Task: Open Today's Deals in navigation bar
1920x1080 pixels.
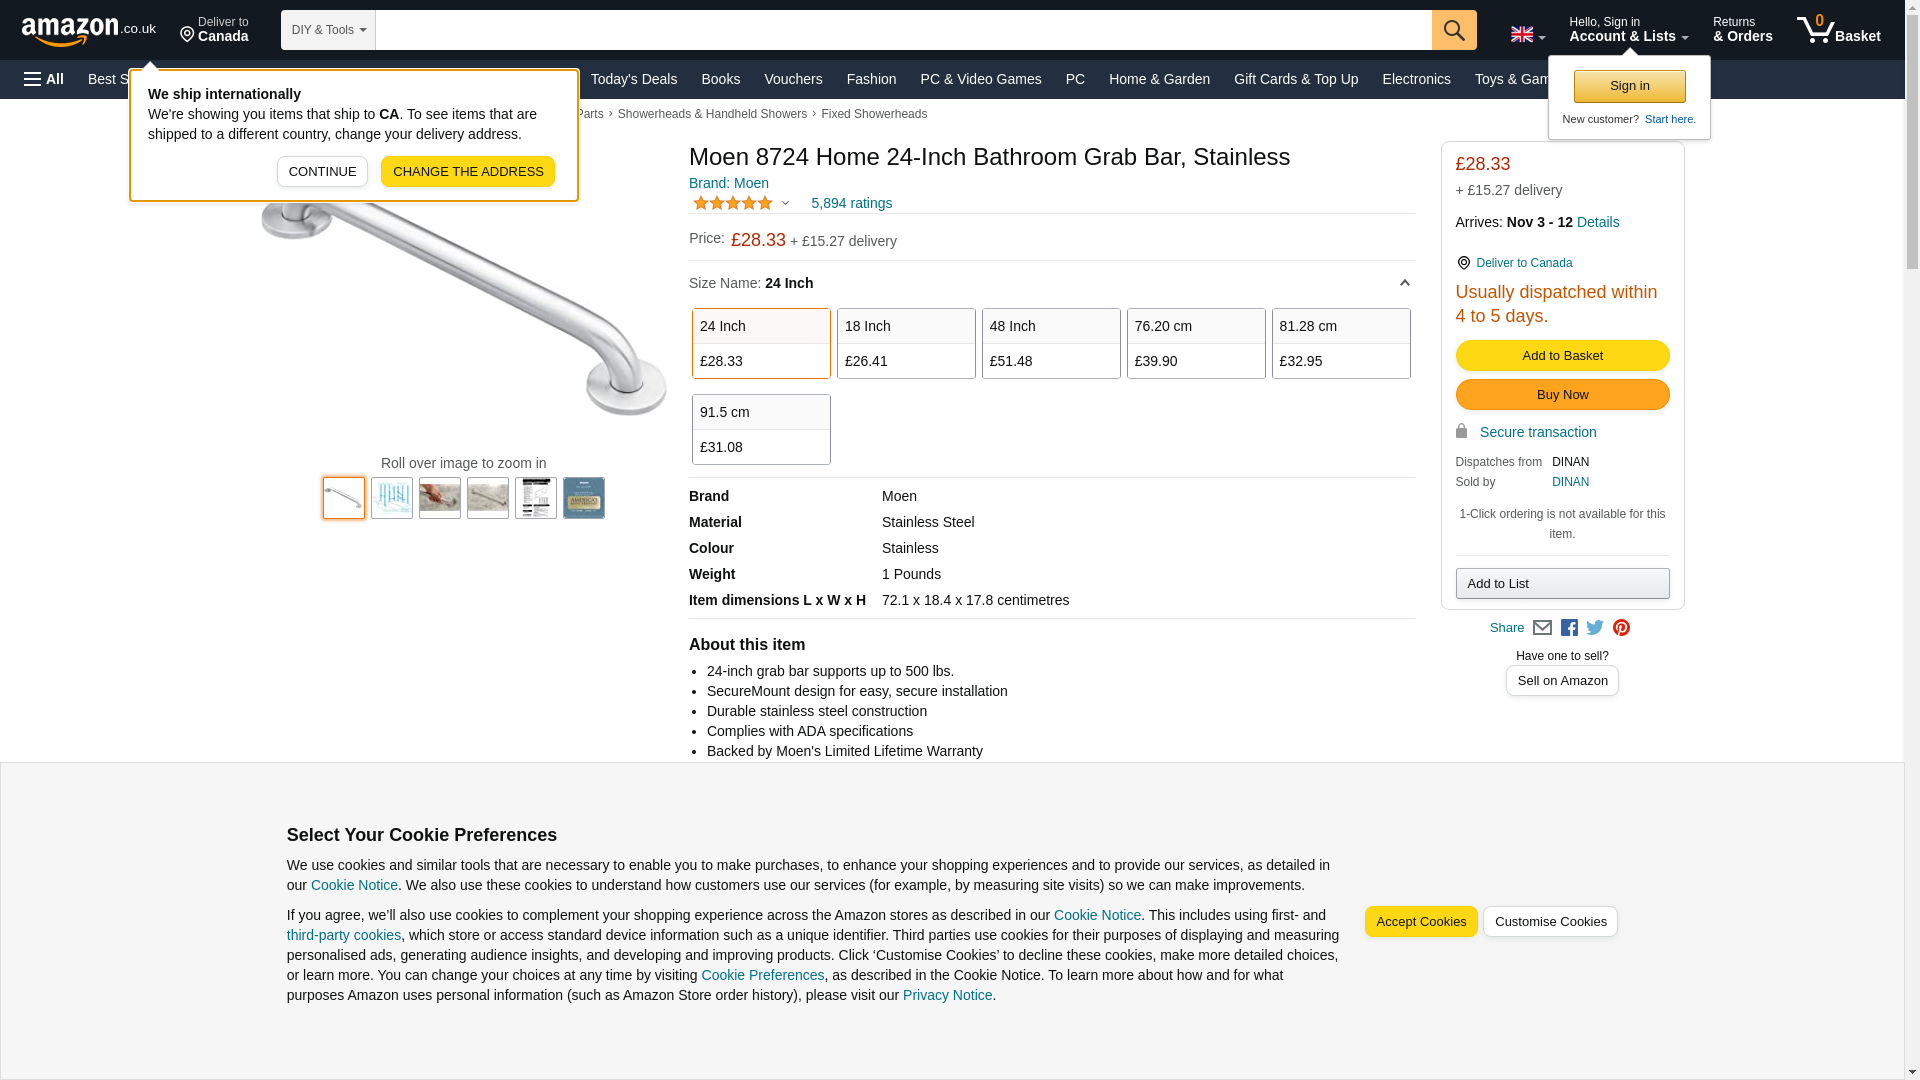Action: tap(633, 79)
